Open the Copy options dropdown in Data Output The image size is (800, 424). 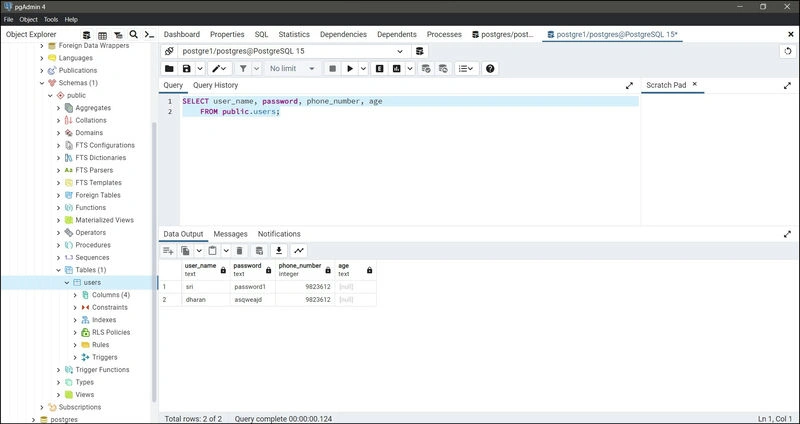(199, 251)
